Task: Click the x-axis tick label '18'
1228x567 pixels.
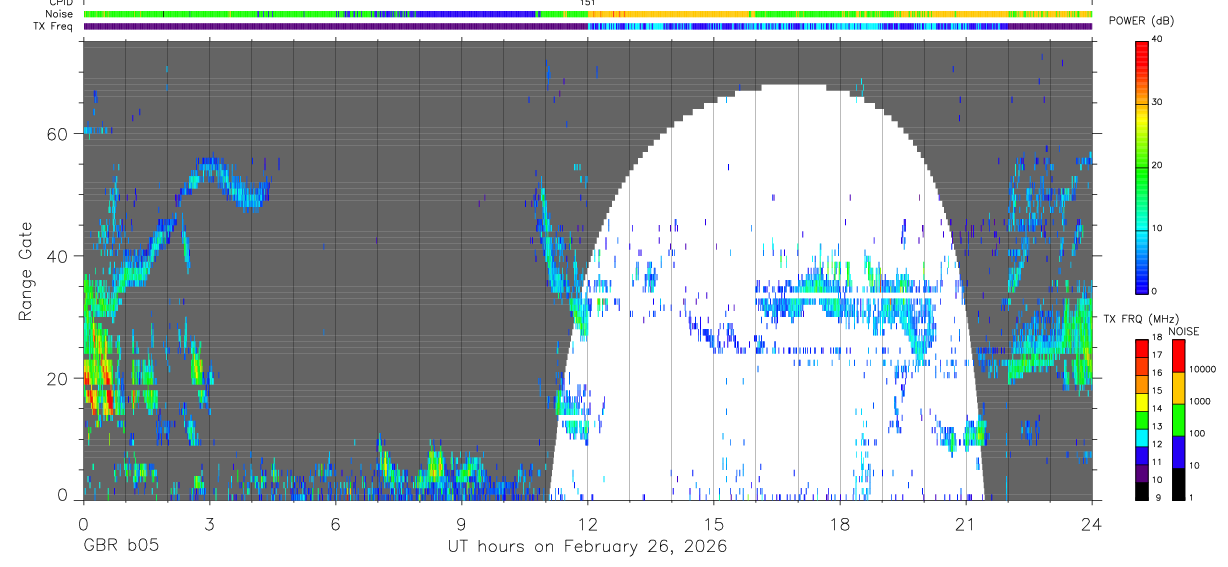Action: point(840,523)
